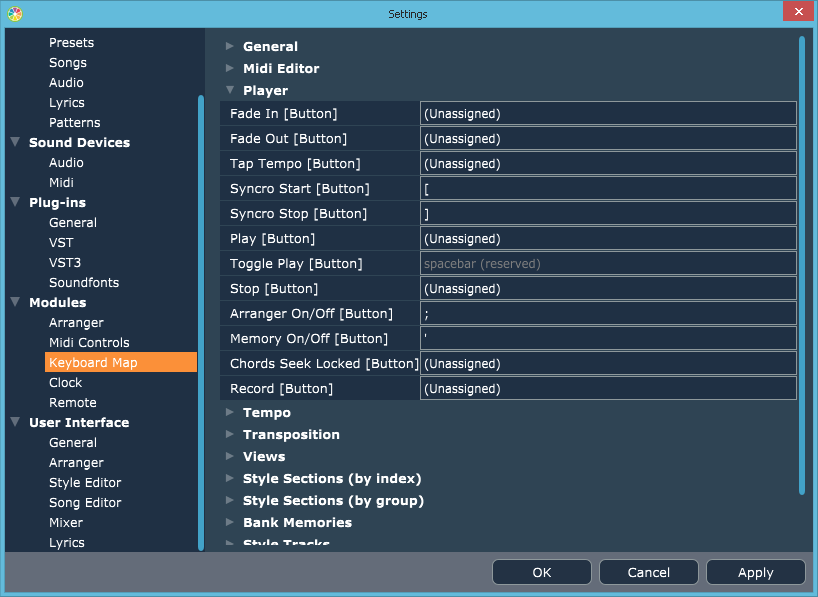Select the highlighted Keyboard Map item
The height and width of the screenshot is (597, 818).
121,362
